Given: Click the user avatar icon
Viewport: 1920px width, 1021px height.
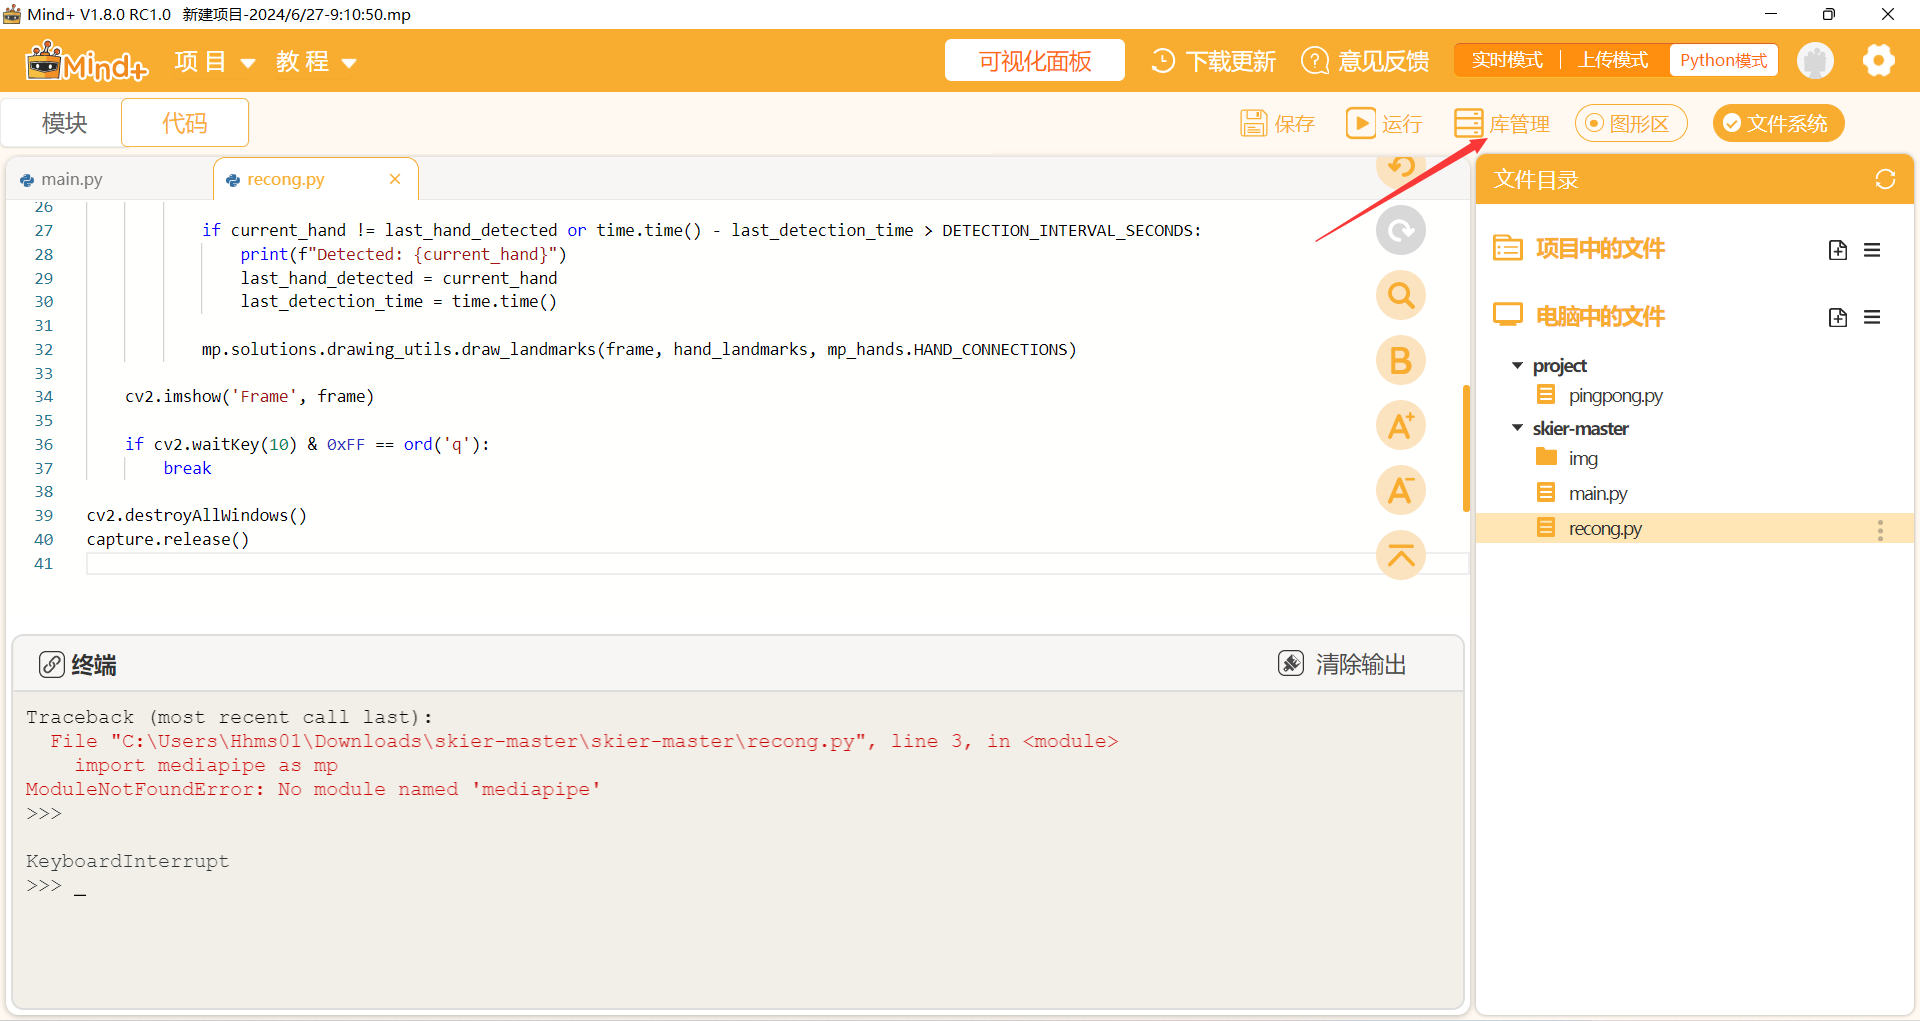Looking at the screenshot, I should [x=1815, y=61].
